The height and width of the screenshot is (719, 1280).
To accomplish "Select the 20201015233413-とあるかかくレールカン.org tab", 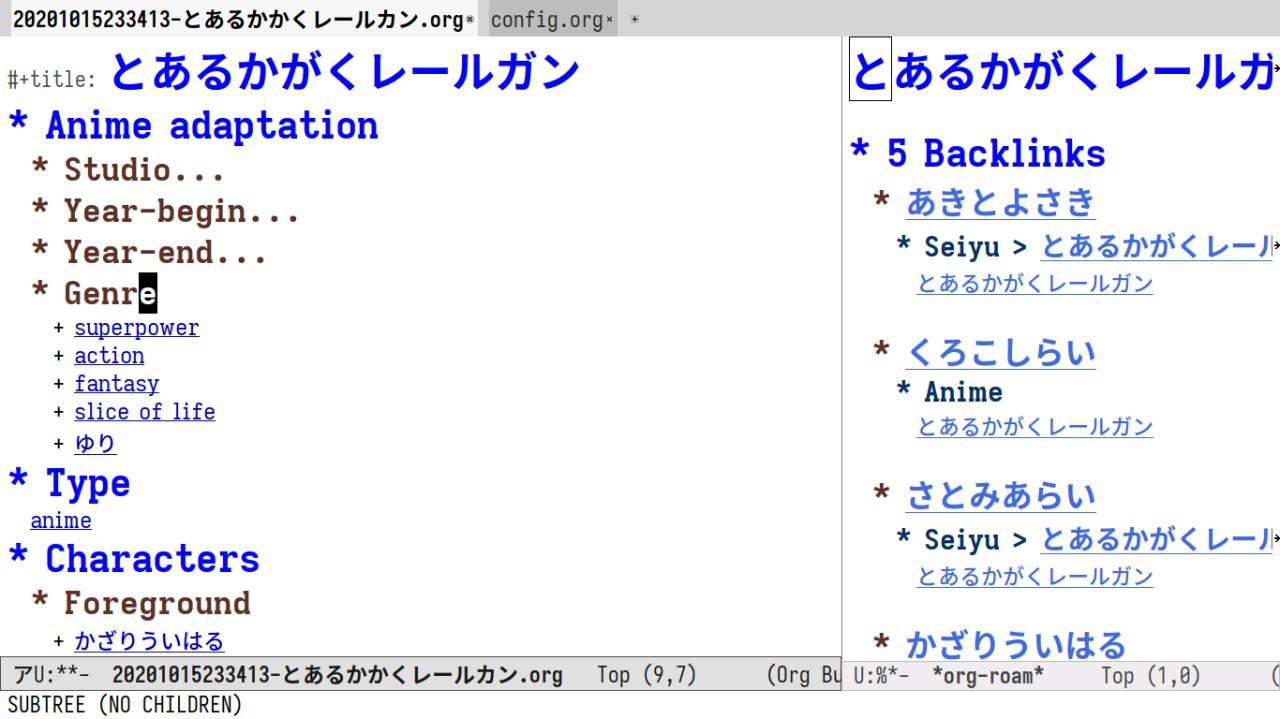I will tap(238, 19).
